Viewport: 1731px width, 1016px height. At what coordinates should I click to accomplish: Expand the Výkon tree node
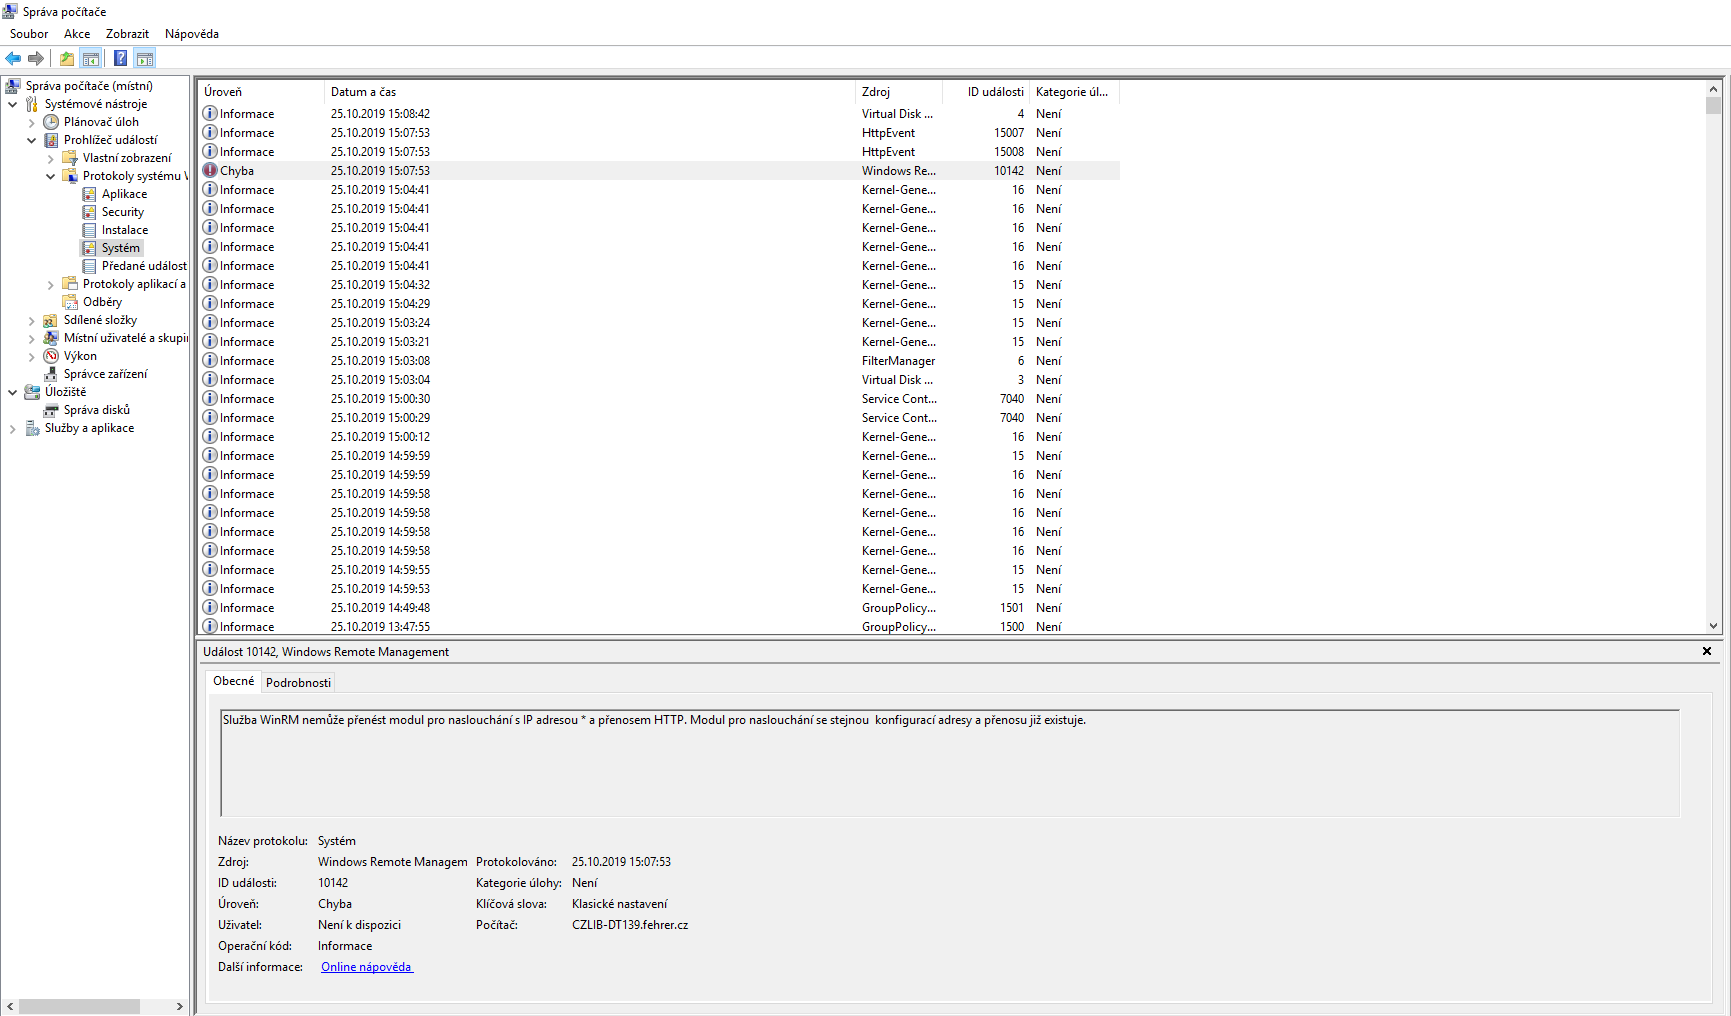(x=32, y=357)
